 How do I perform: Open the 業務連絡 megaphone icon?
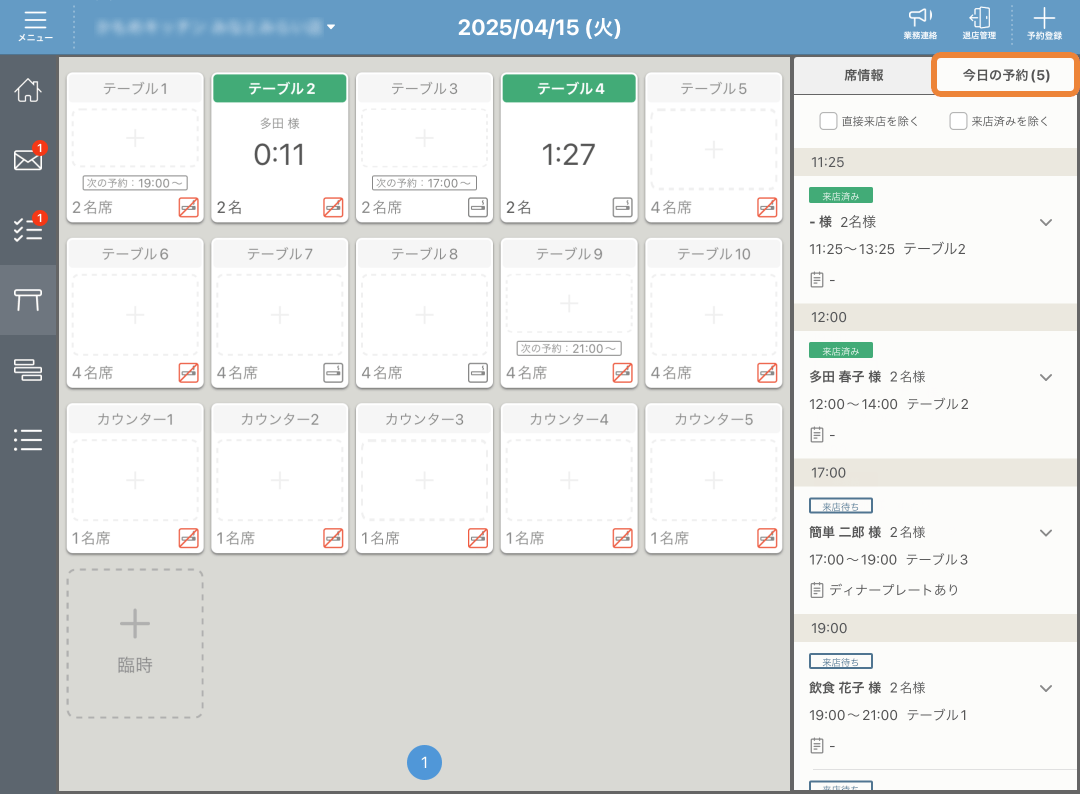920,24
